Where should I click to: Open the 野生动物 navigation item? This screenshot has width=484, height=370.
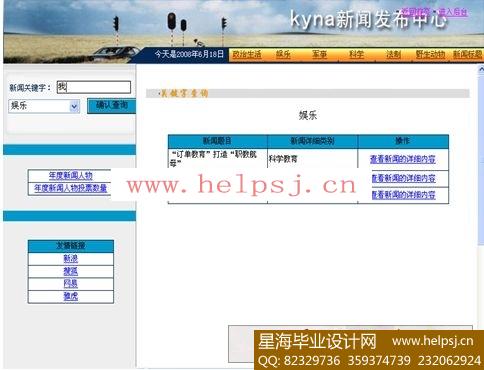(430, 54)
